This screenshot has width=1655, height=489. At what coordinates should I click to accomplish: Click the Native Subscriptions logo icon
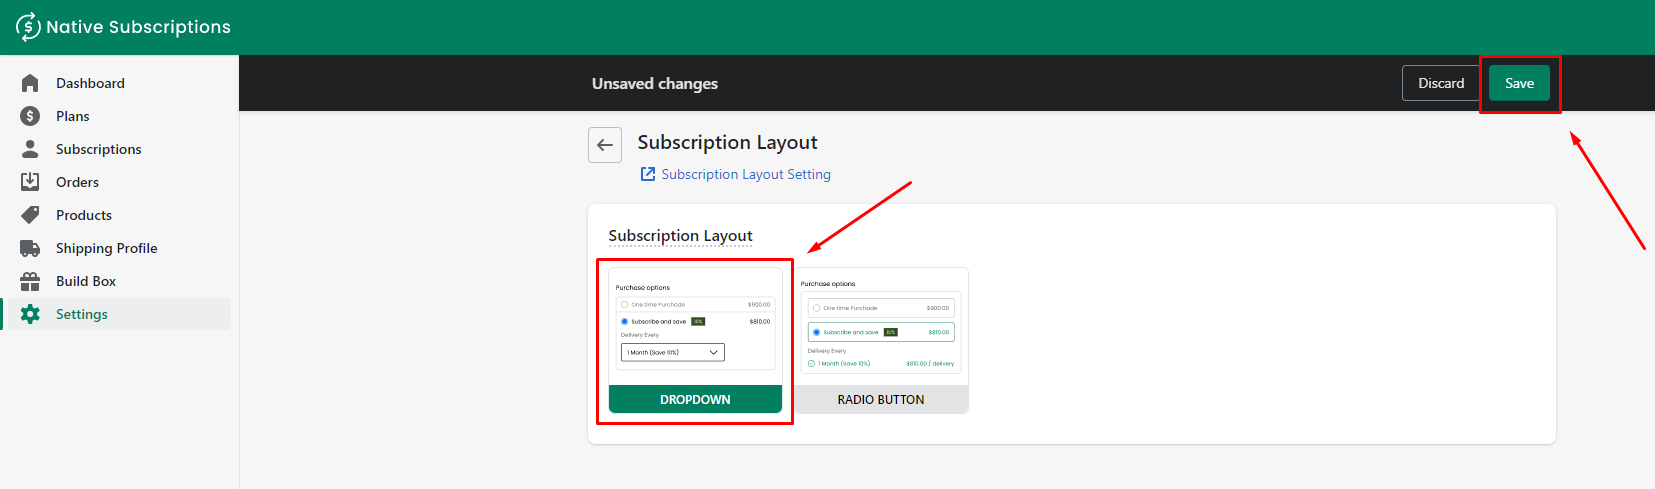point(28,27)
